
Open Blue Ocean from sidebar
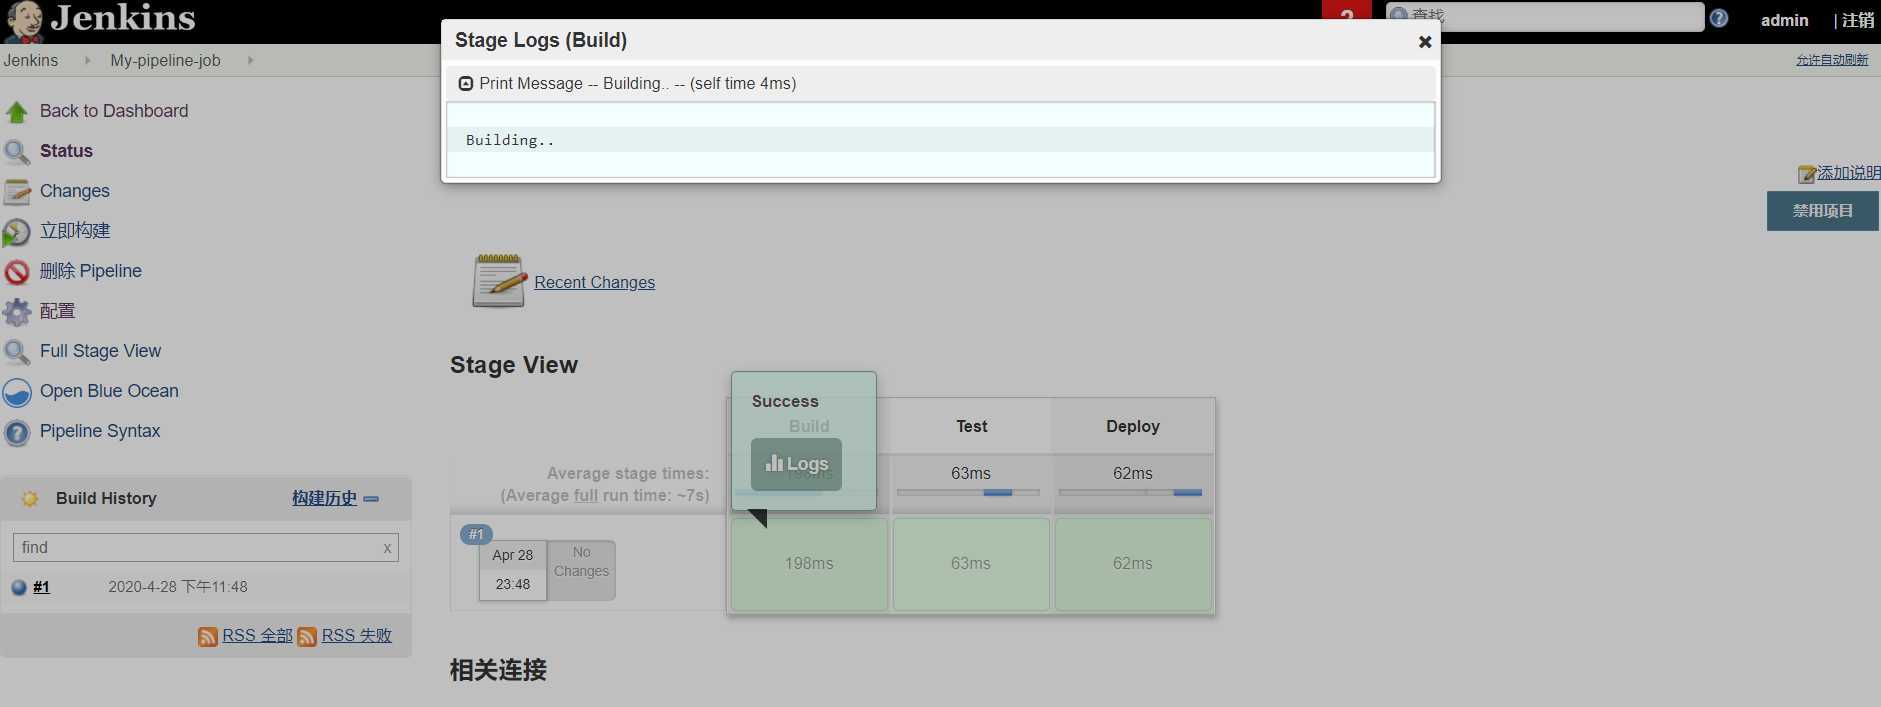pos(109,391)
